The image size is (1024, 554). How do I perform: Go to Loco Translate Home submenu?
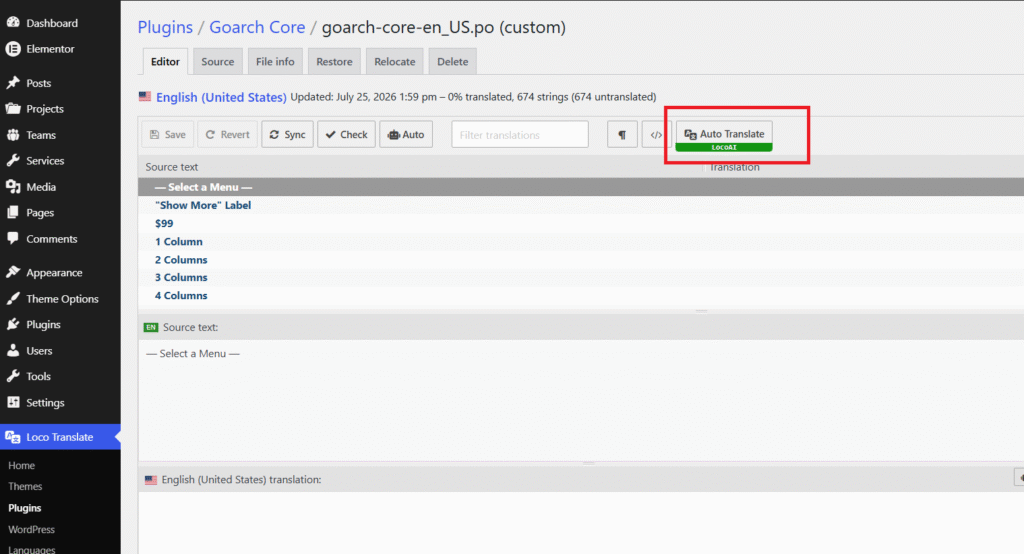click(22, 466)
